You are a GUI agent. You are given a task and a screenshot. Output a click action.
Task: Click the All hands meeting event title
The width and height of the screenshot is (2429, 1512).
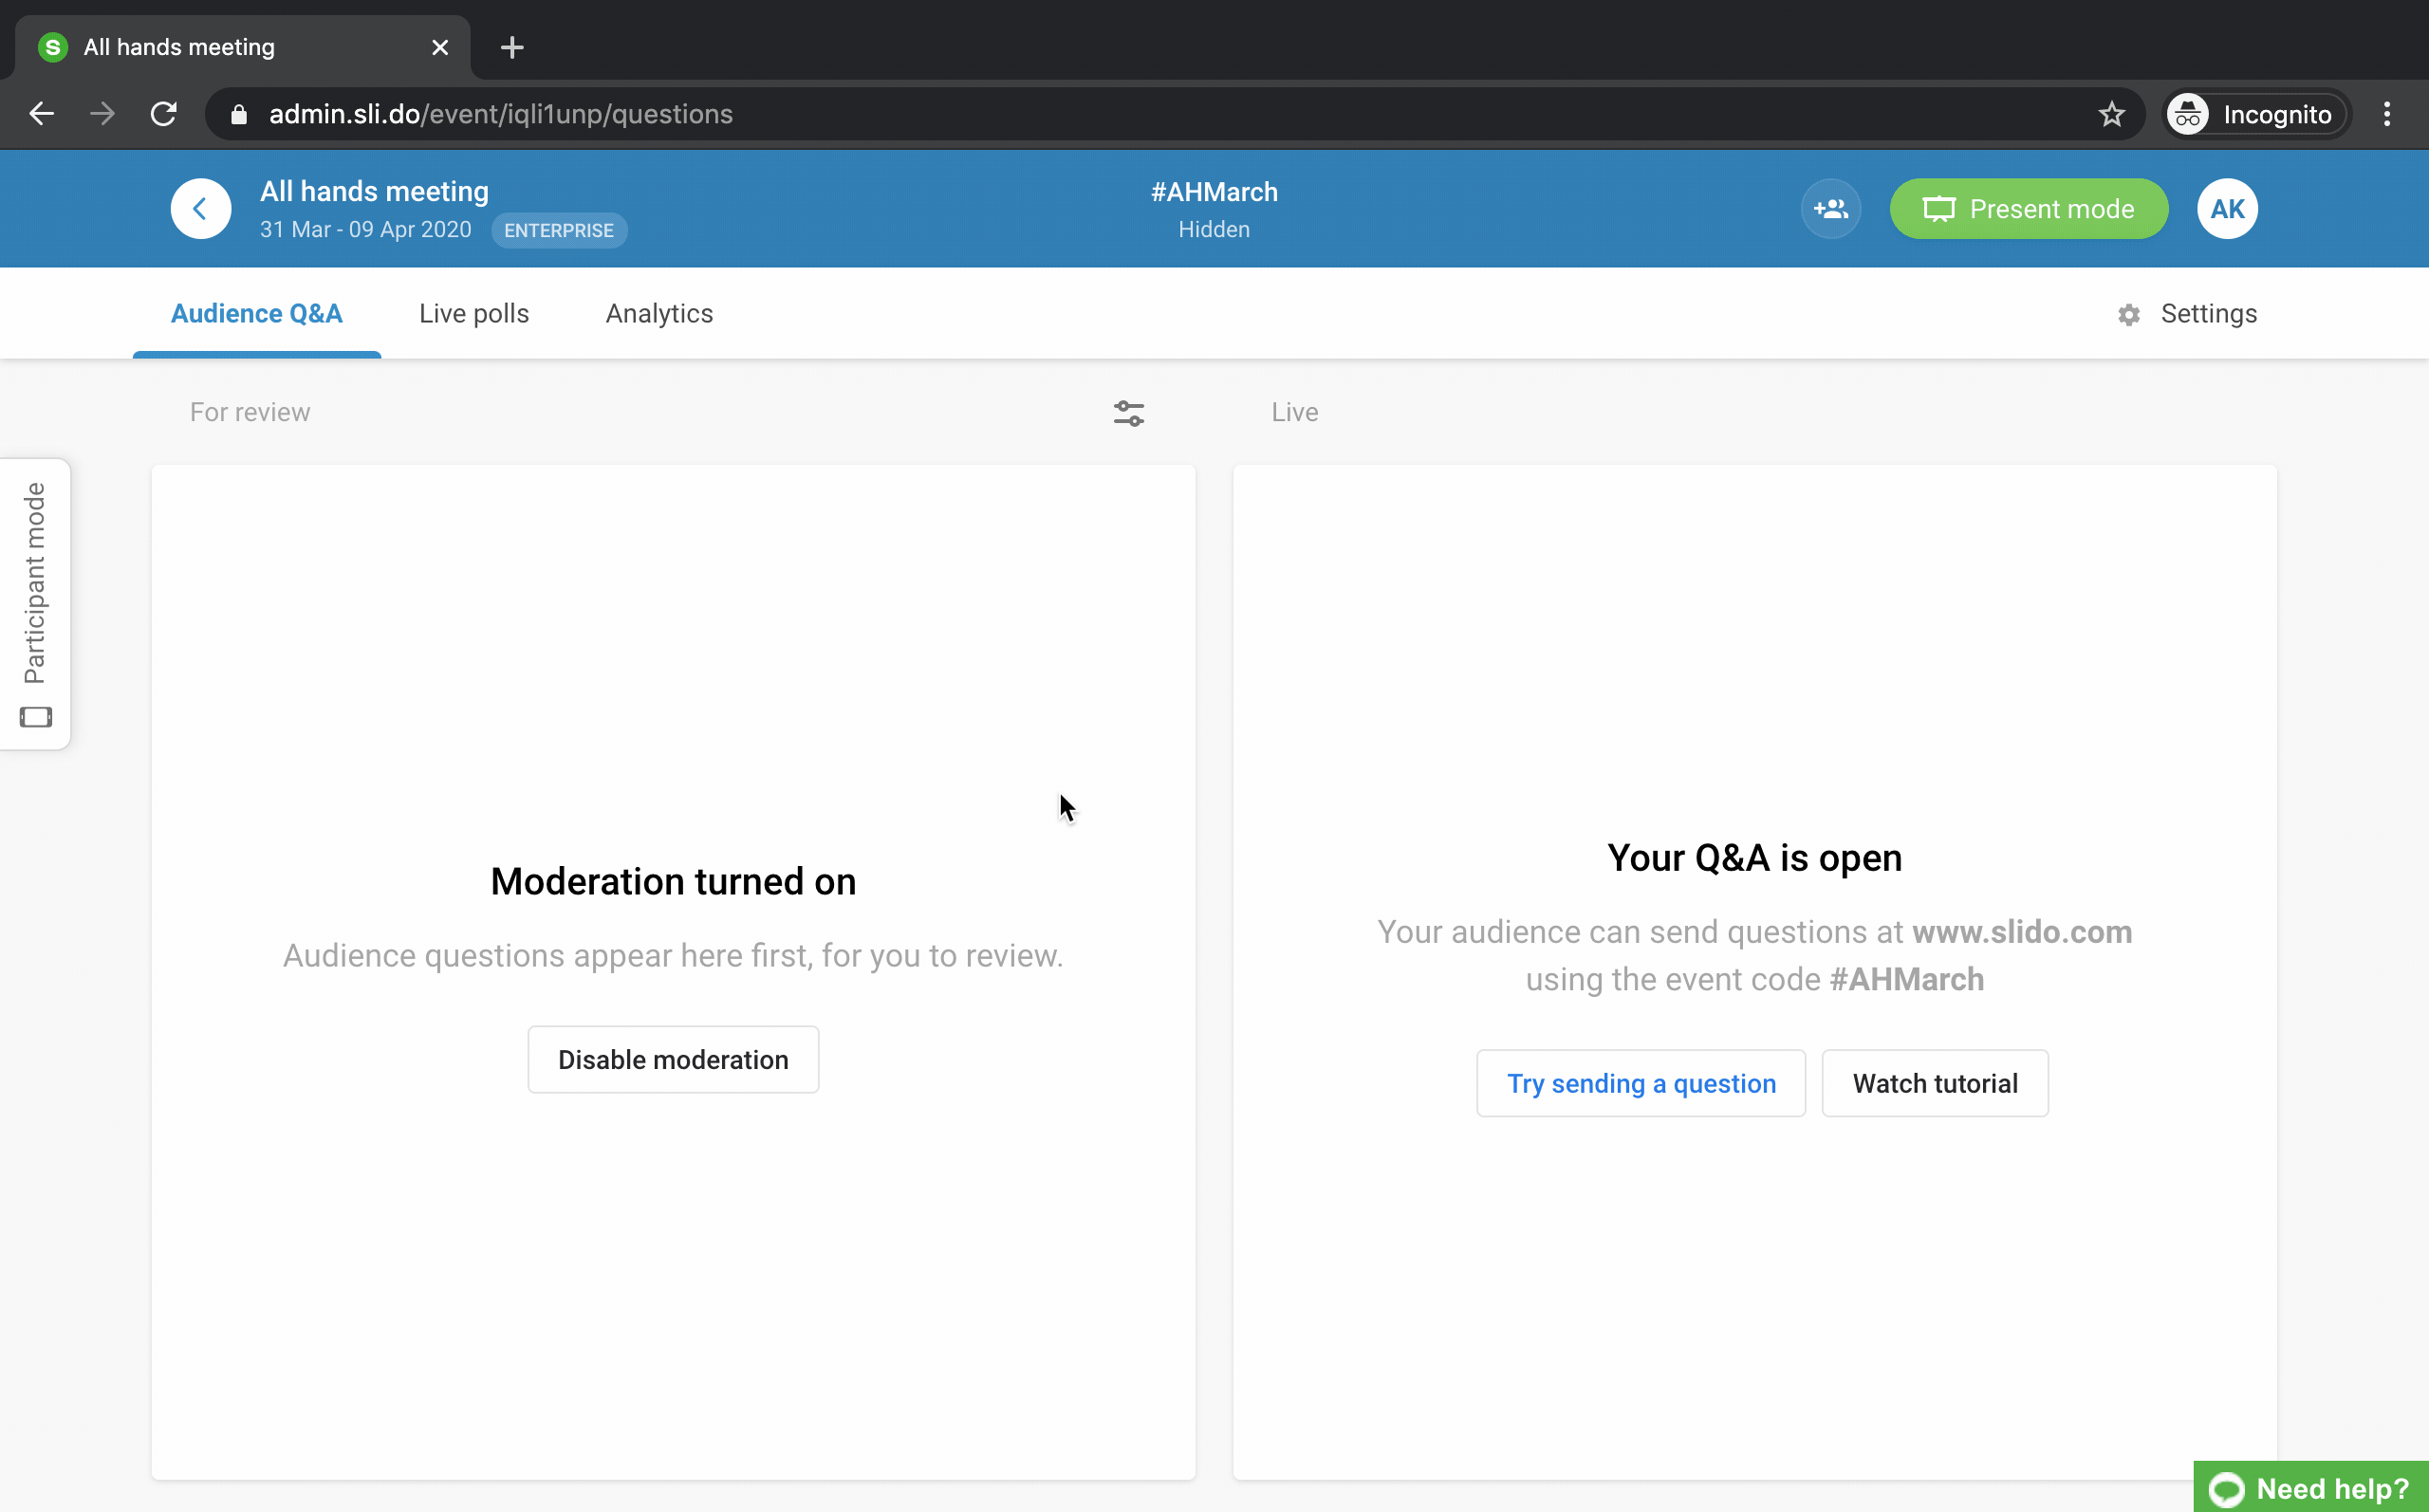pyautogui.click(x=374, y=191)
